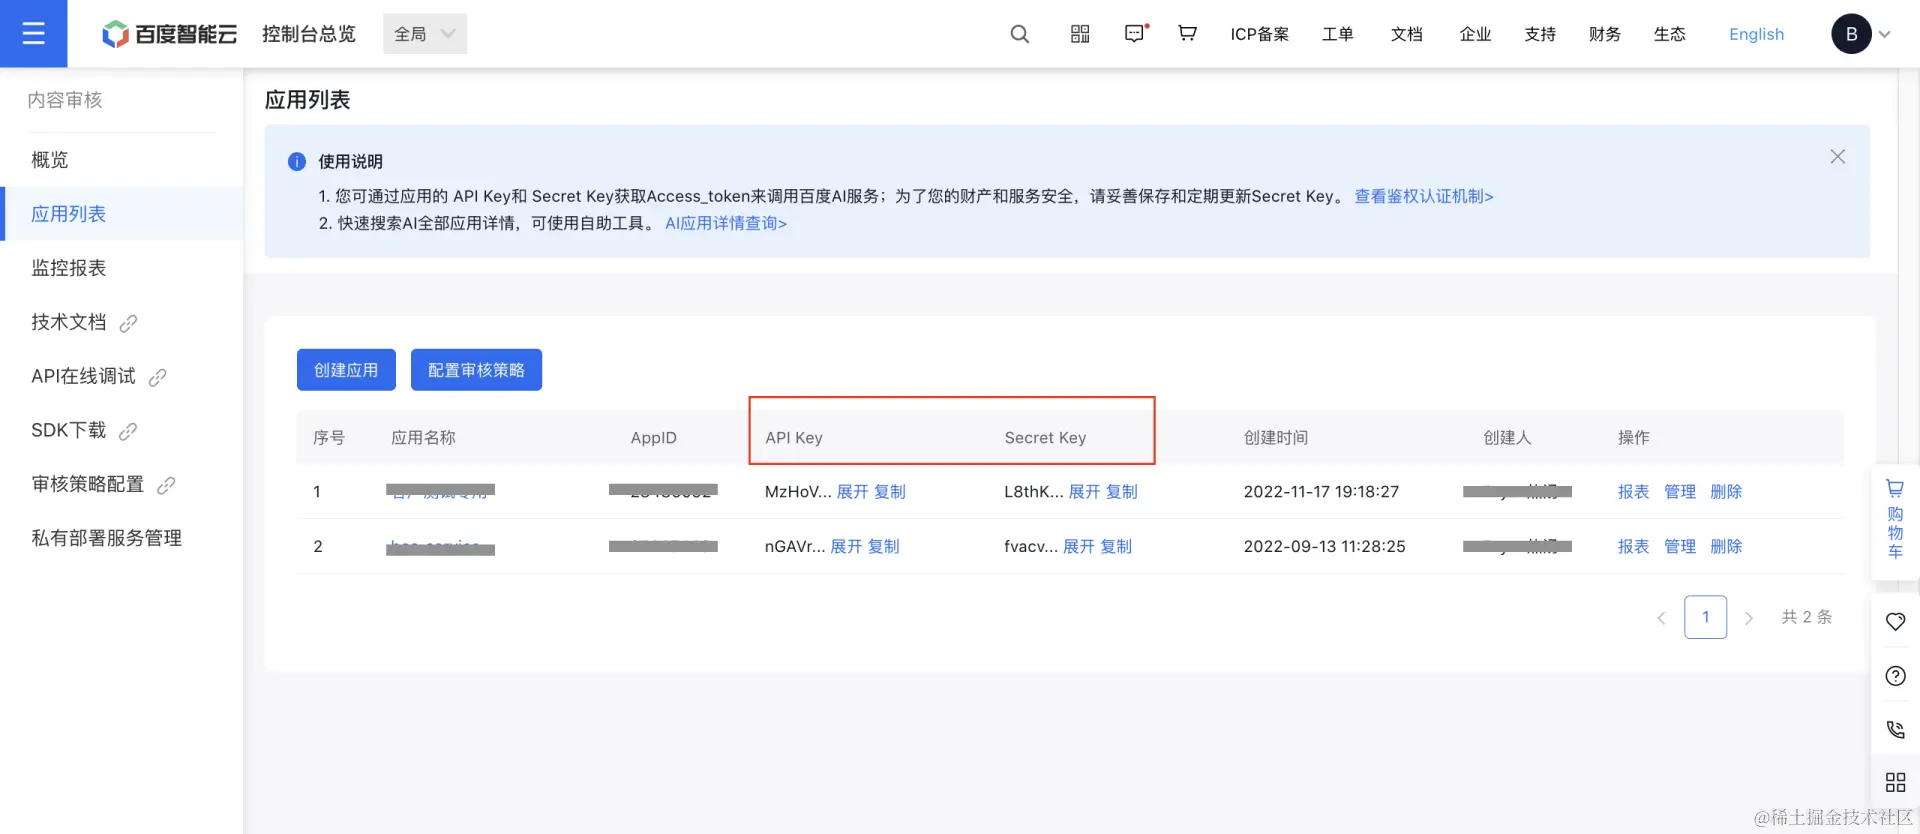Image resolution: width=1920 pixels, height=834 pixels.
Task: Open the AI应用详情查询 link
Action: [x=726, y=224]
